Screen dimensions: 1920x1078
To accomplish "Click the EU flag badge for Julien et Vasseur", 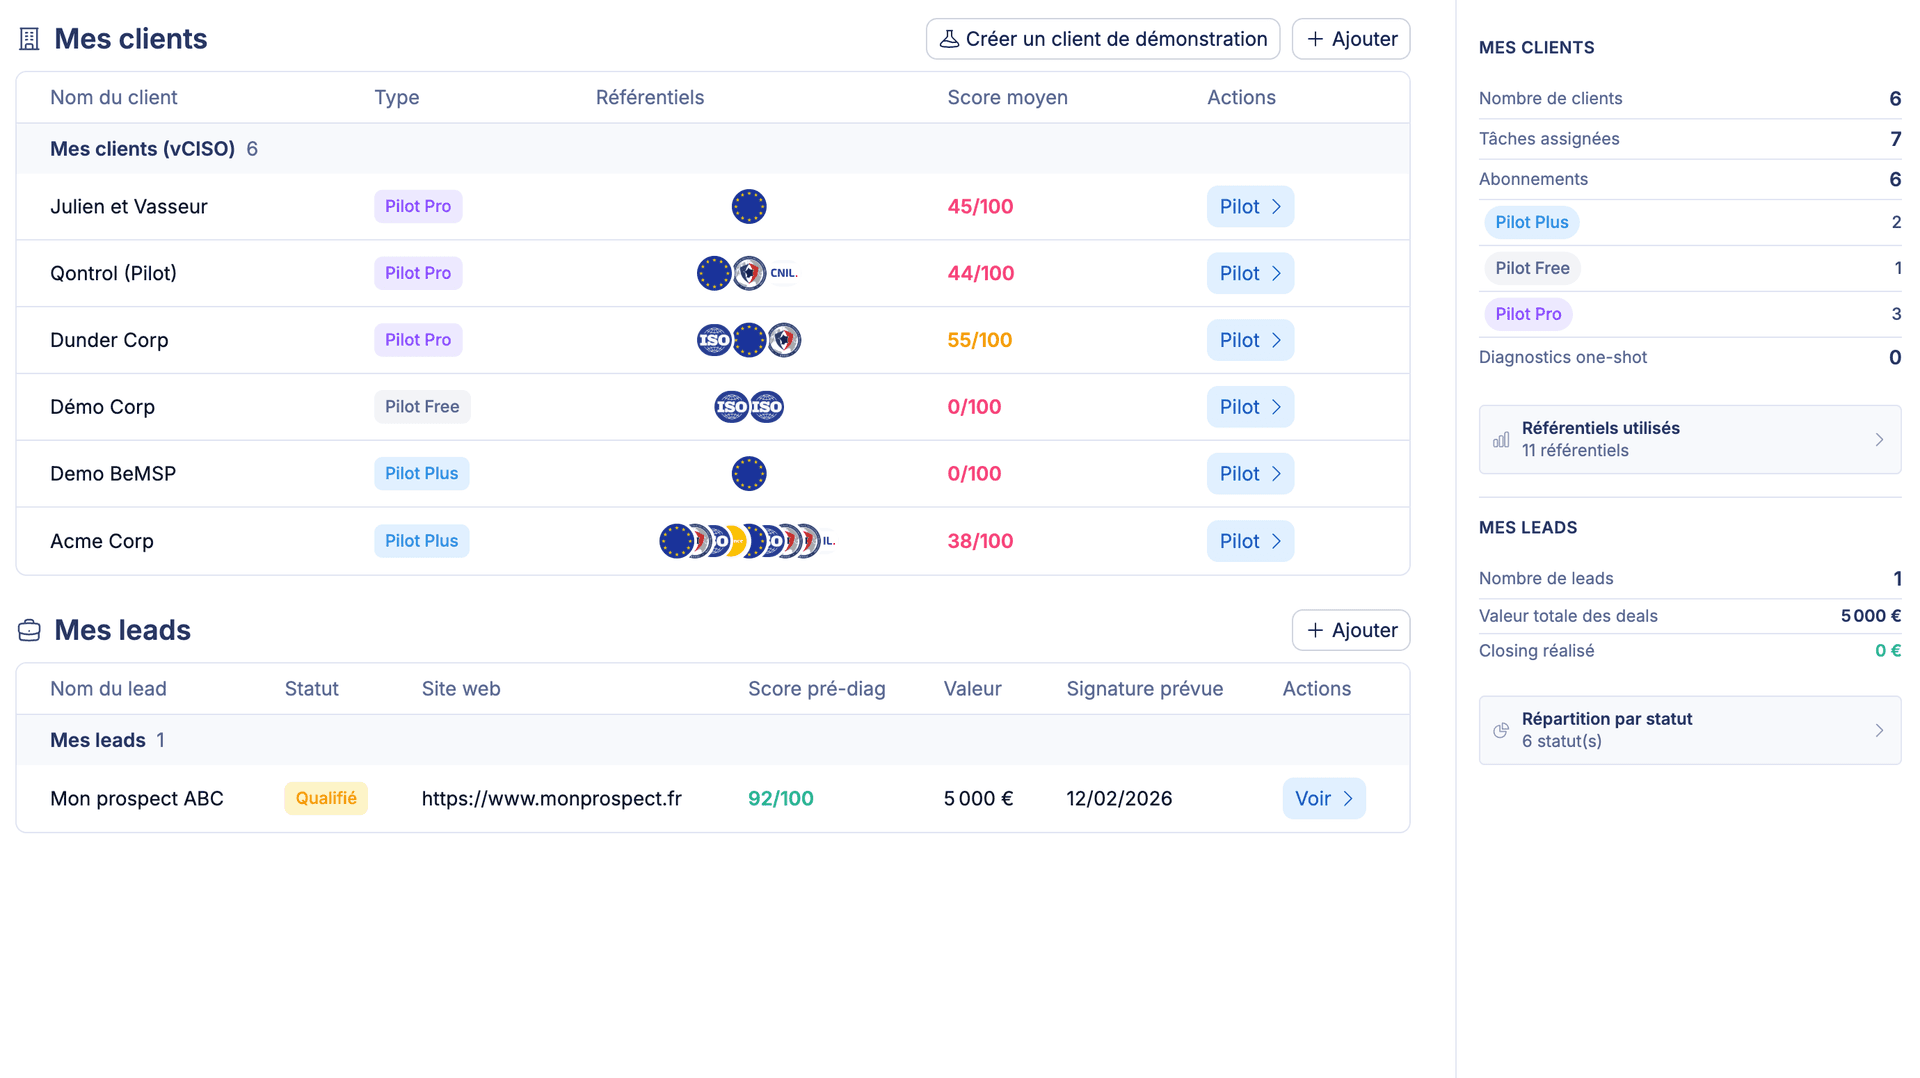I will [x=748, y=207].
